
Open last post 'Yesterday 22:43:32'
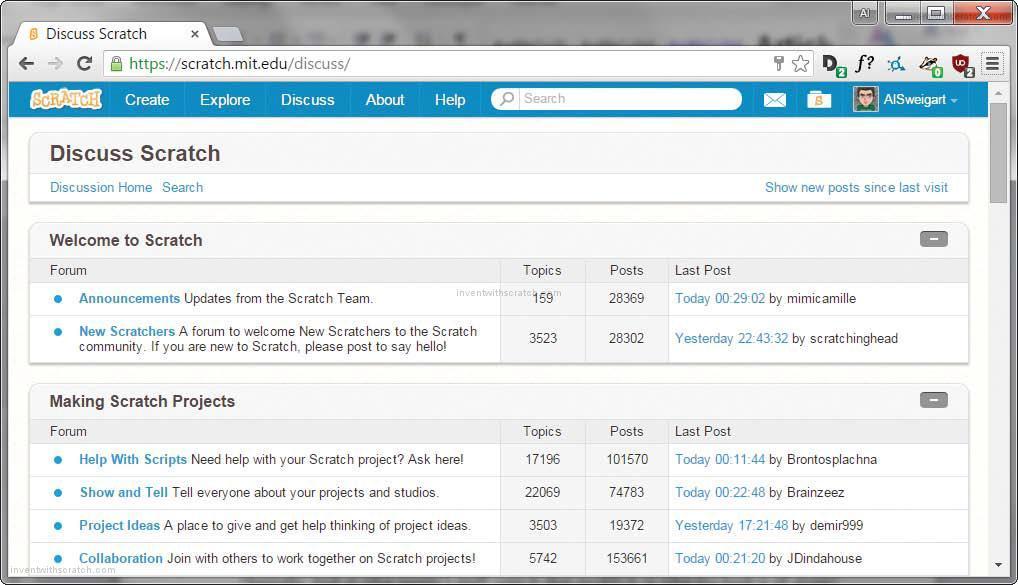pyautogui.click(x=731, y=338)
